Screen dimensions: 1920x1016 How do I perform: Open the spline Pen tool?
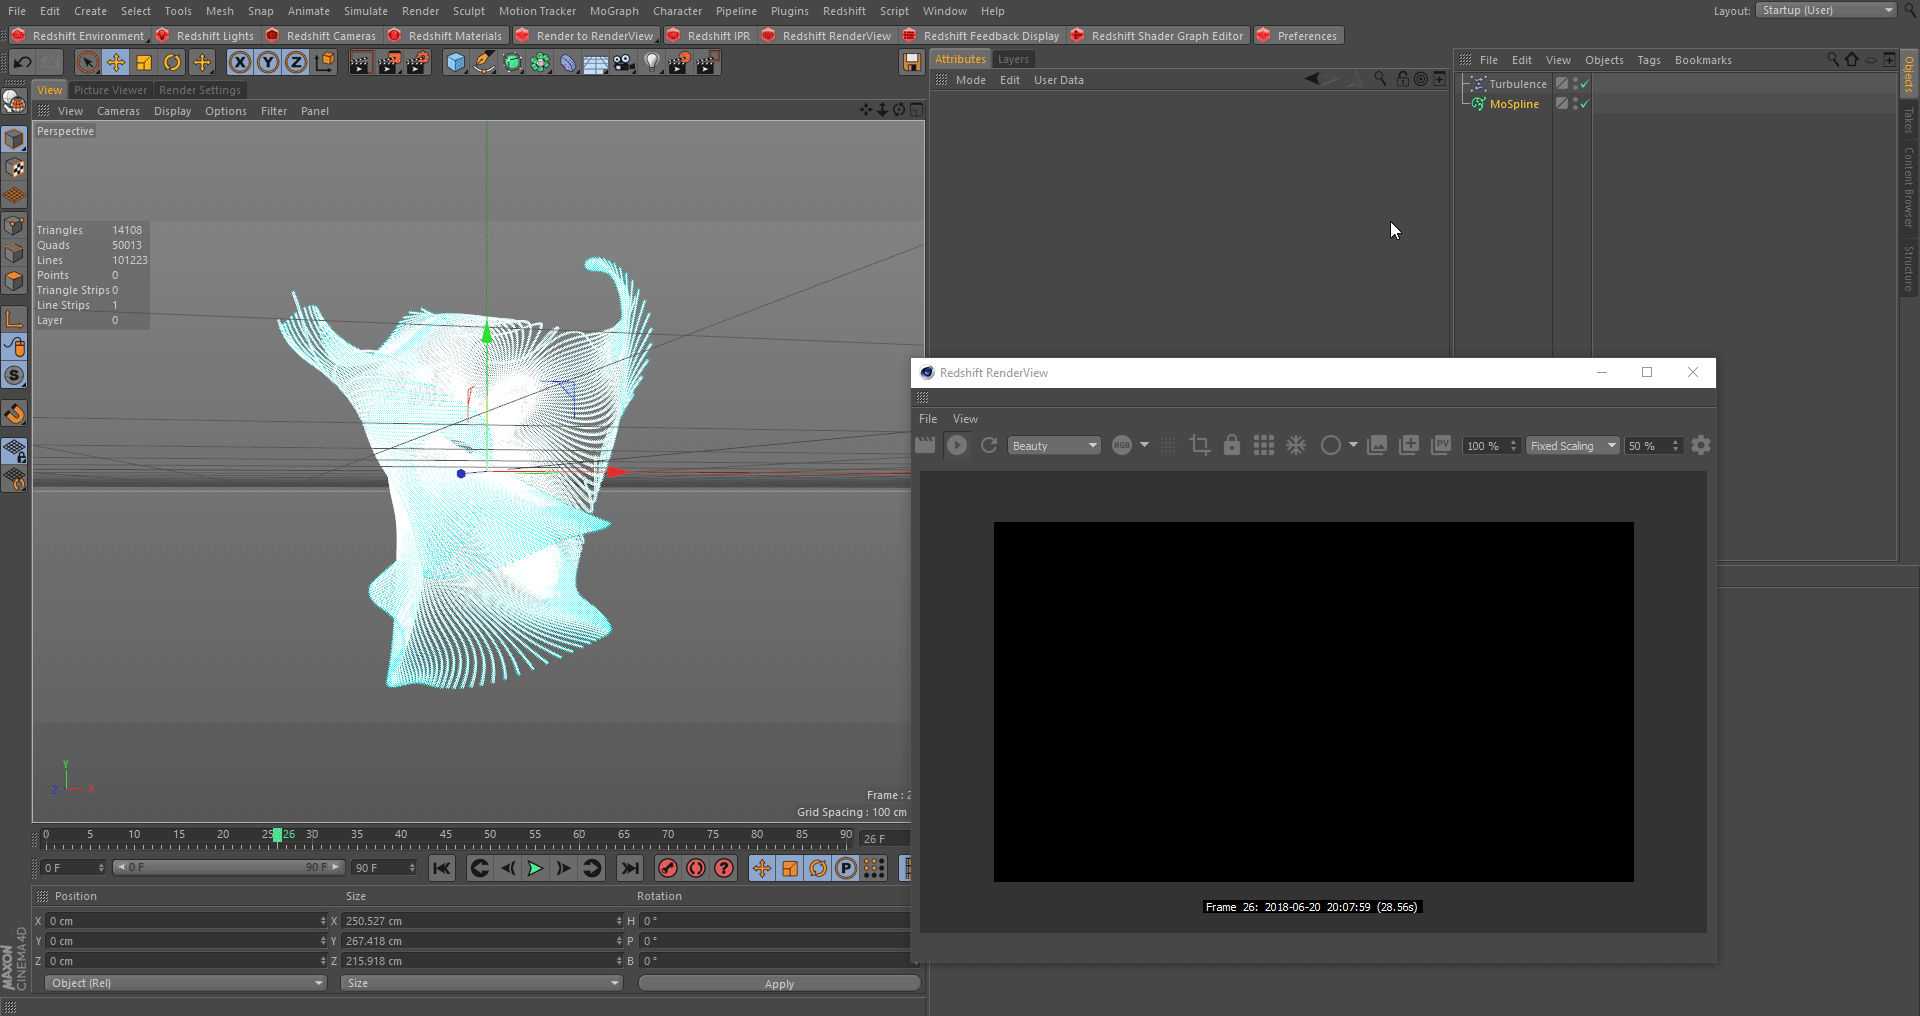click(x=484, y=63)
